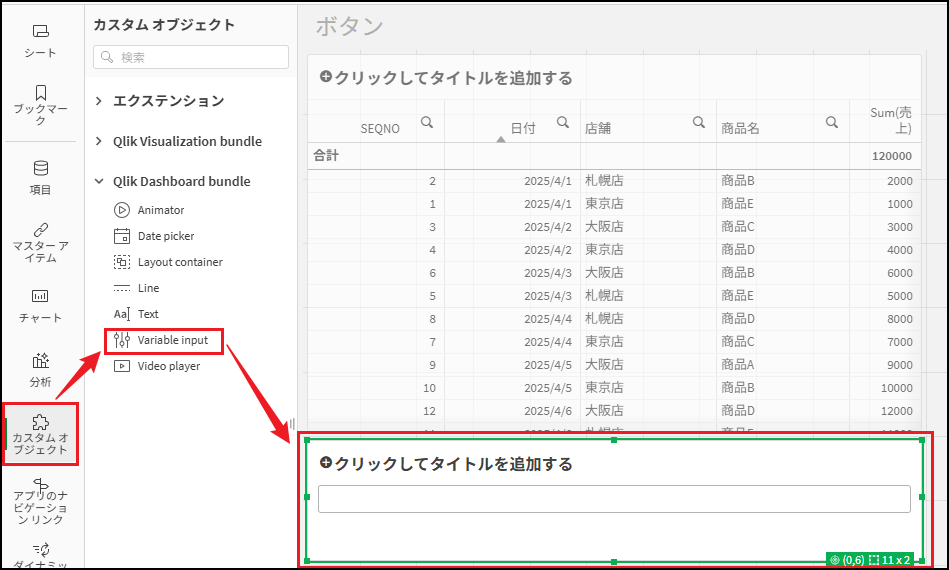This screenshot has width=949, height=570.
Task: Sort by the SEQNO column header
Action: [x=380, y=128]
